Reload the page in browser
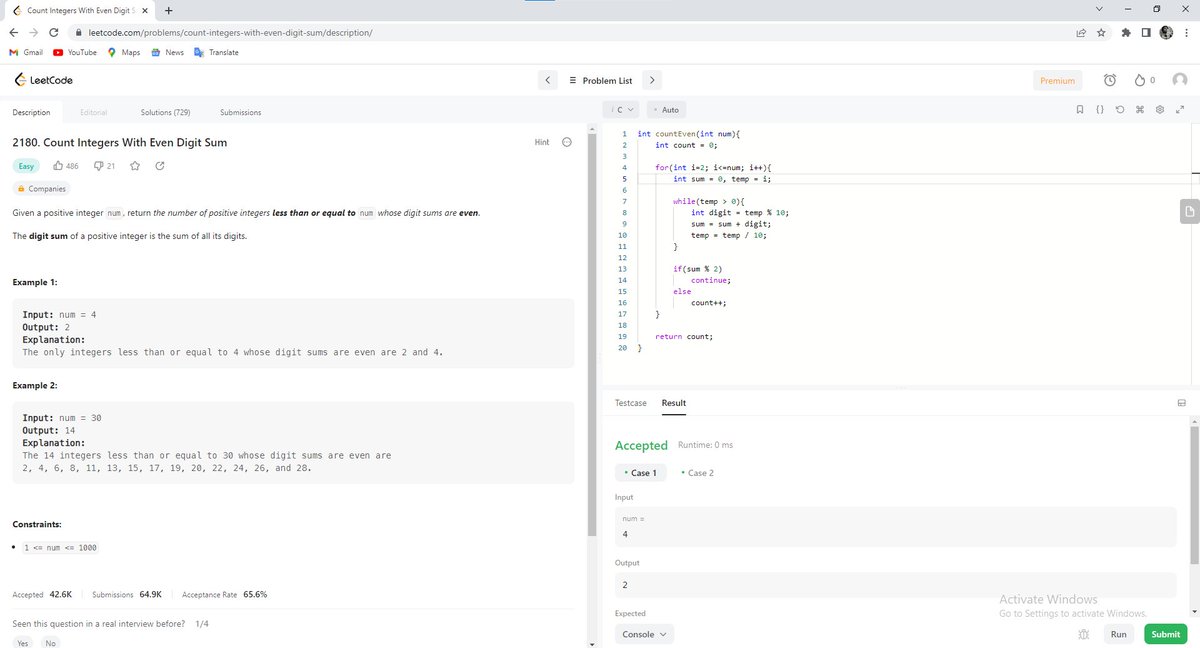 tap(53, 32)
